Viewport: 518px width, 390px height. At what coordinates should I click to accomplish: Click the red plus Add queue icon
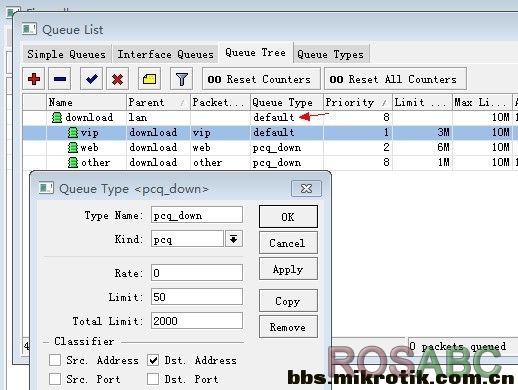click(x=34, y=79)
